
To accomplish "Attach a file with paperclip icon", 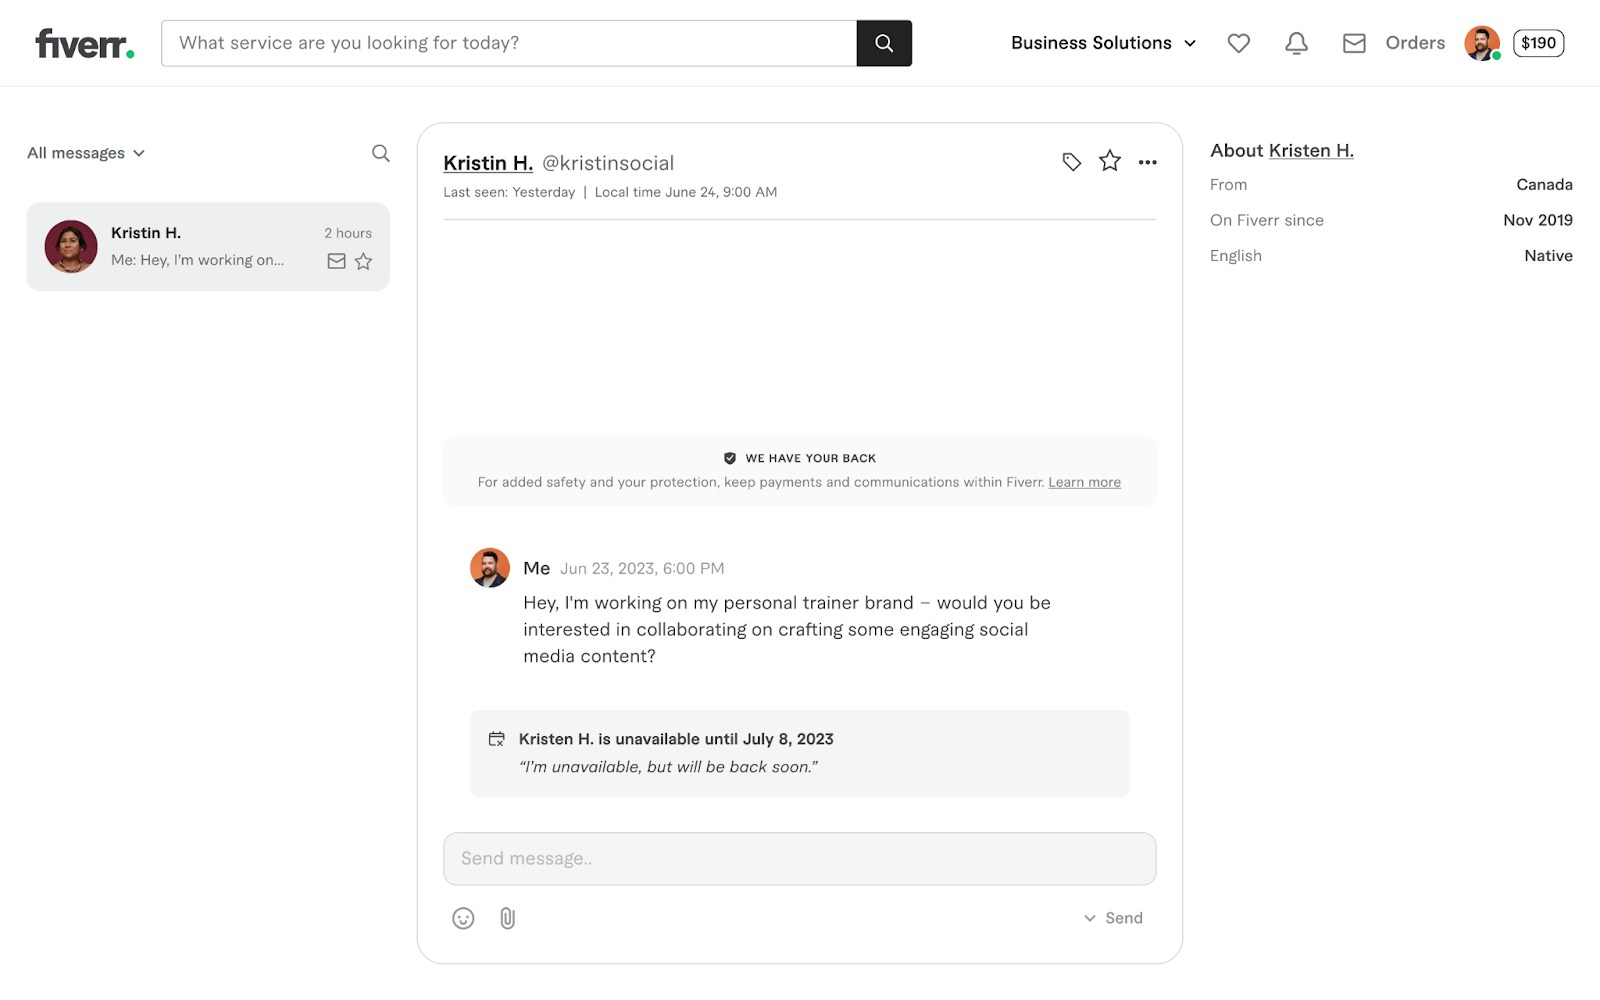I will tap(508, 918).
